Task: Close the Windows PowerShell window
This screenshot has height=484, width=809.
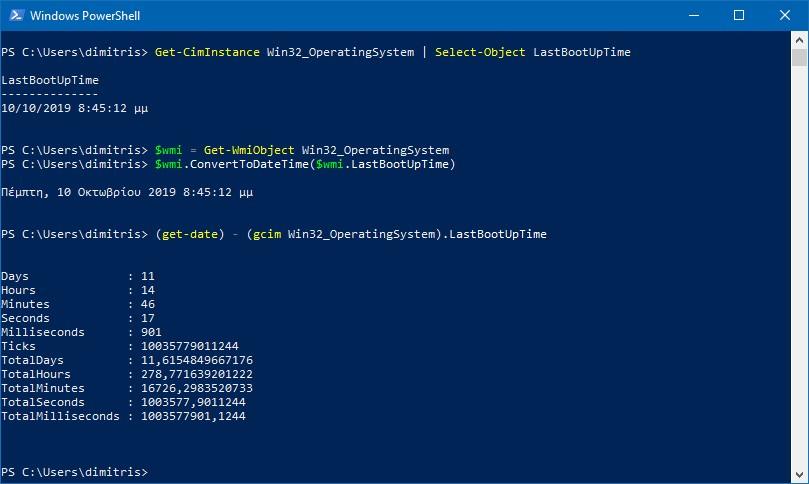Action: click(785, 15)
